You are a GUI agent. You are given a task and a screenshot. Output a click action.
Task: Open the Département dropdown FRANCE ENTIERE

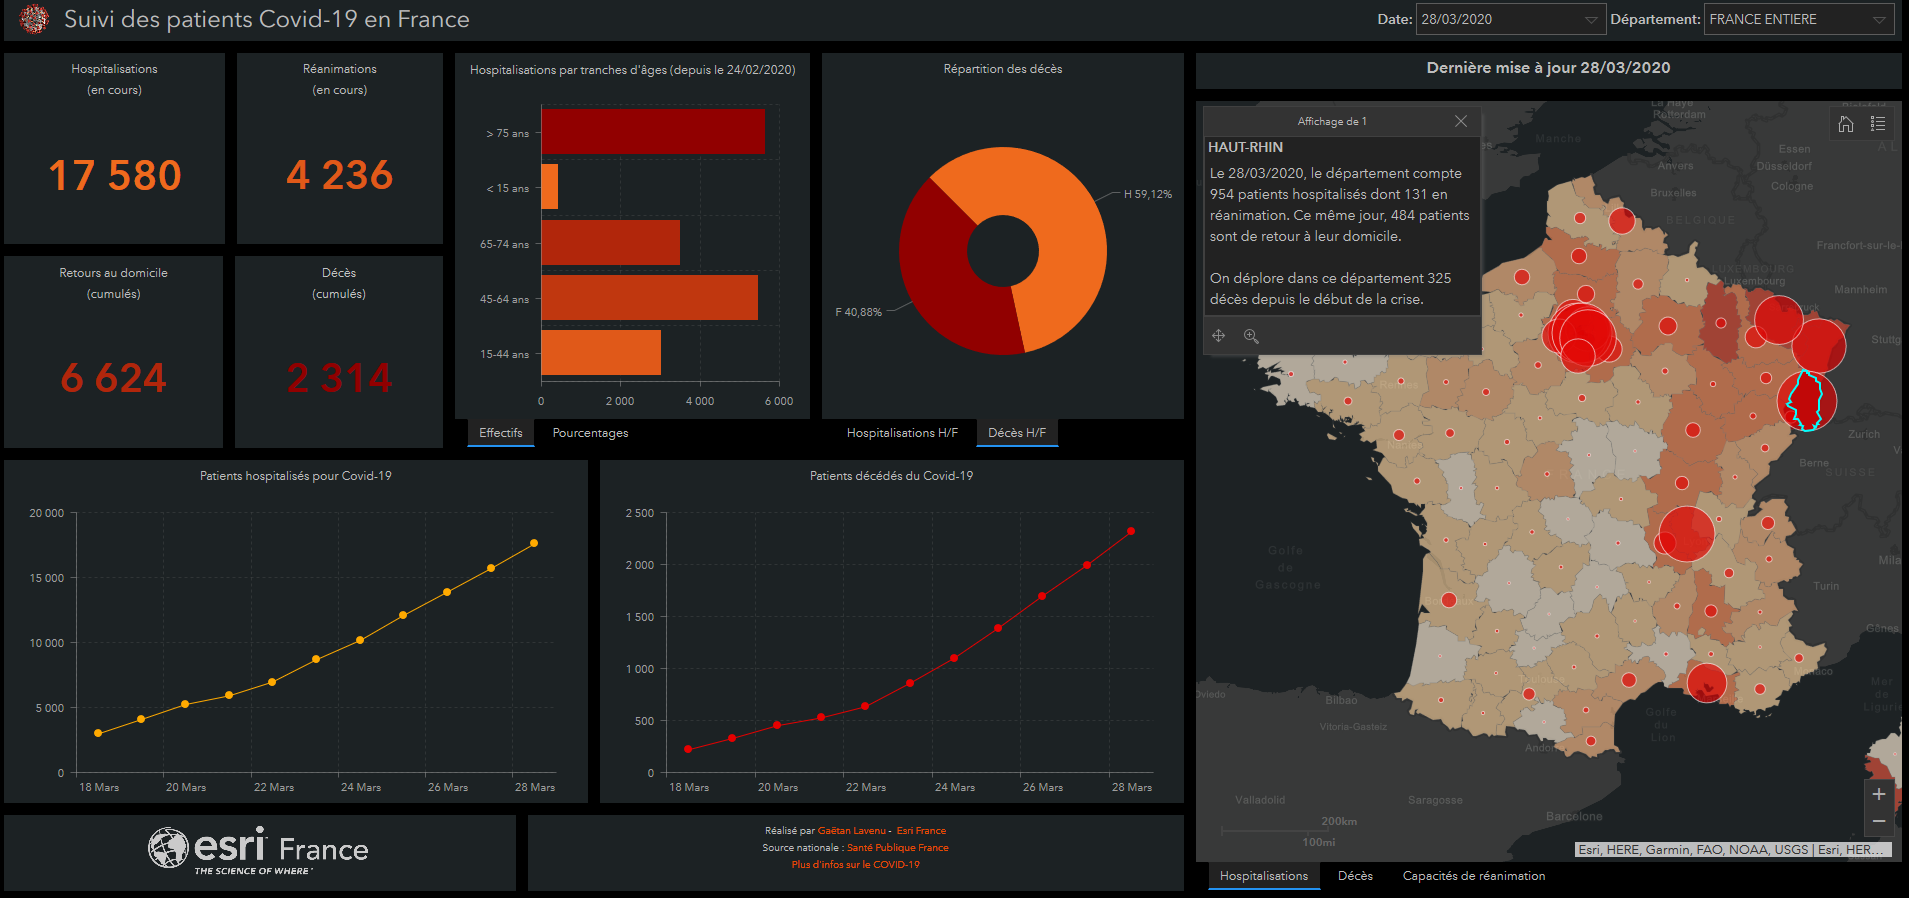[x=1799, y=19]
